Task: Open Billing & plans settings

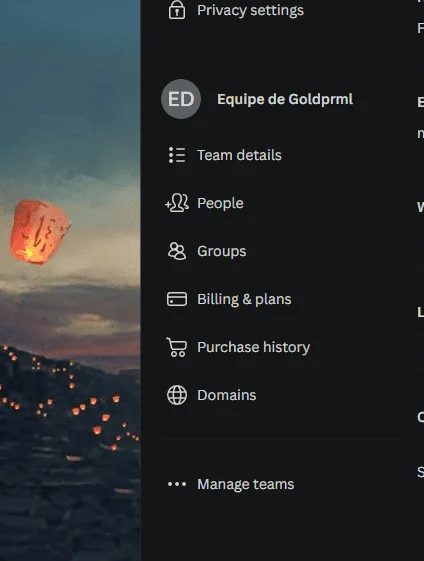Action: pyautogui.click(x=244, y=299)
